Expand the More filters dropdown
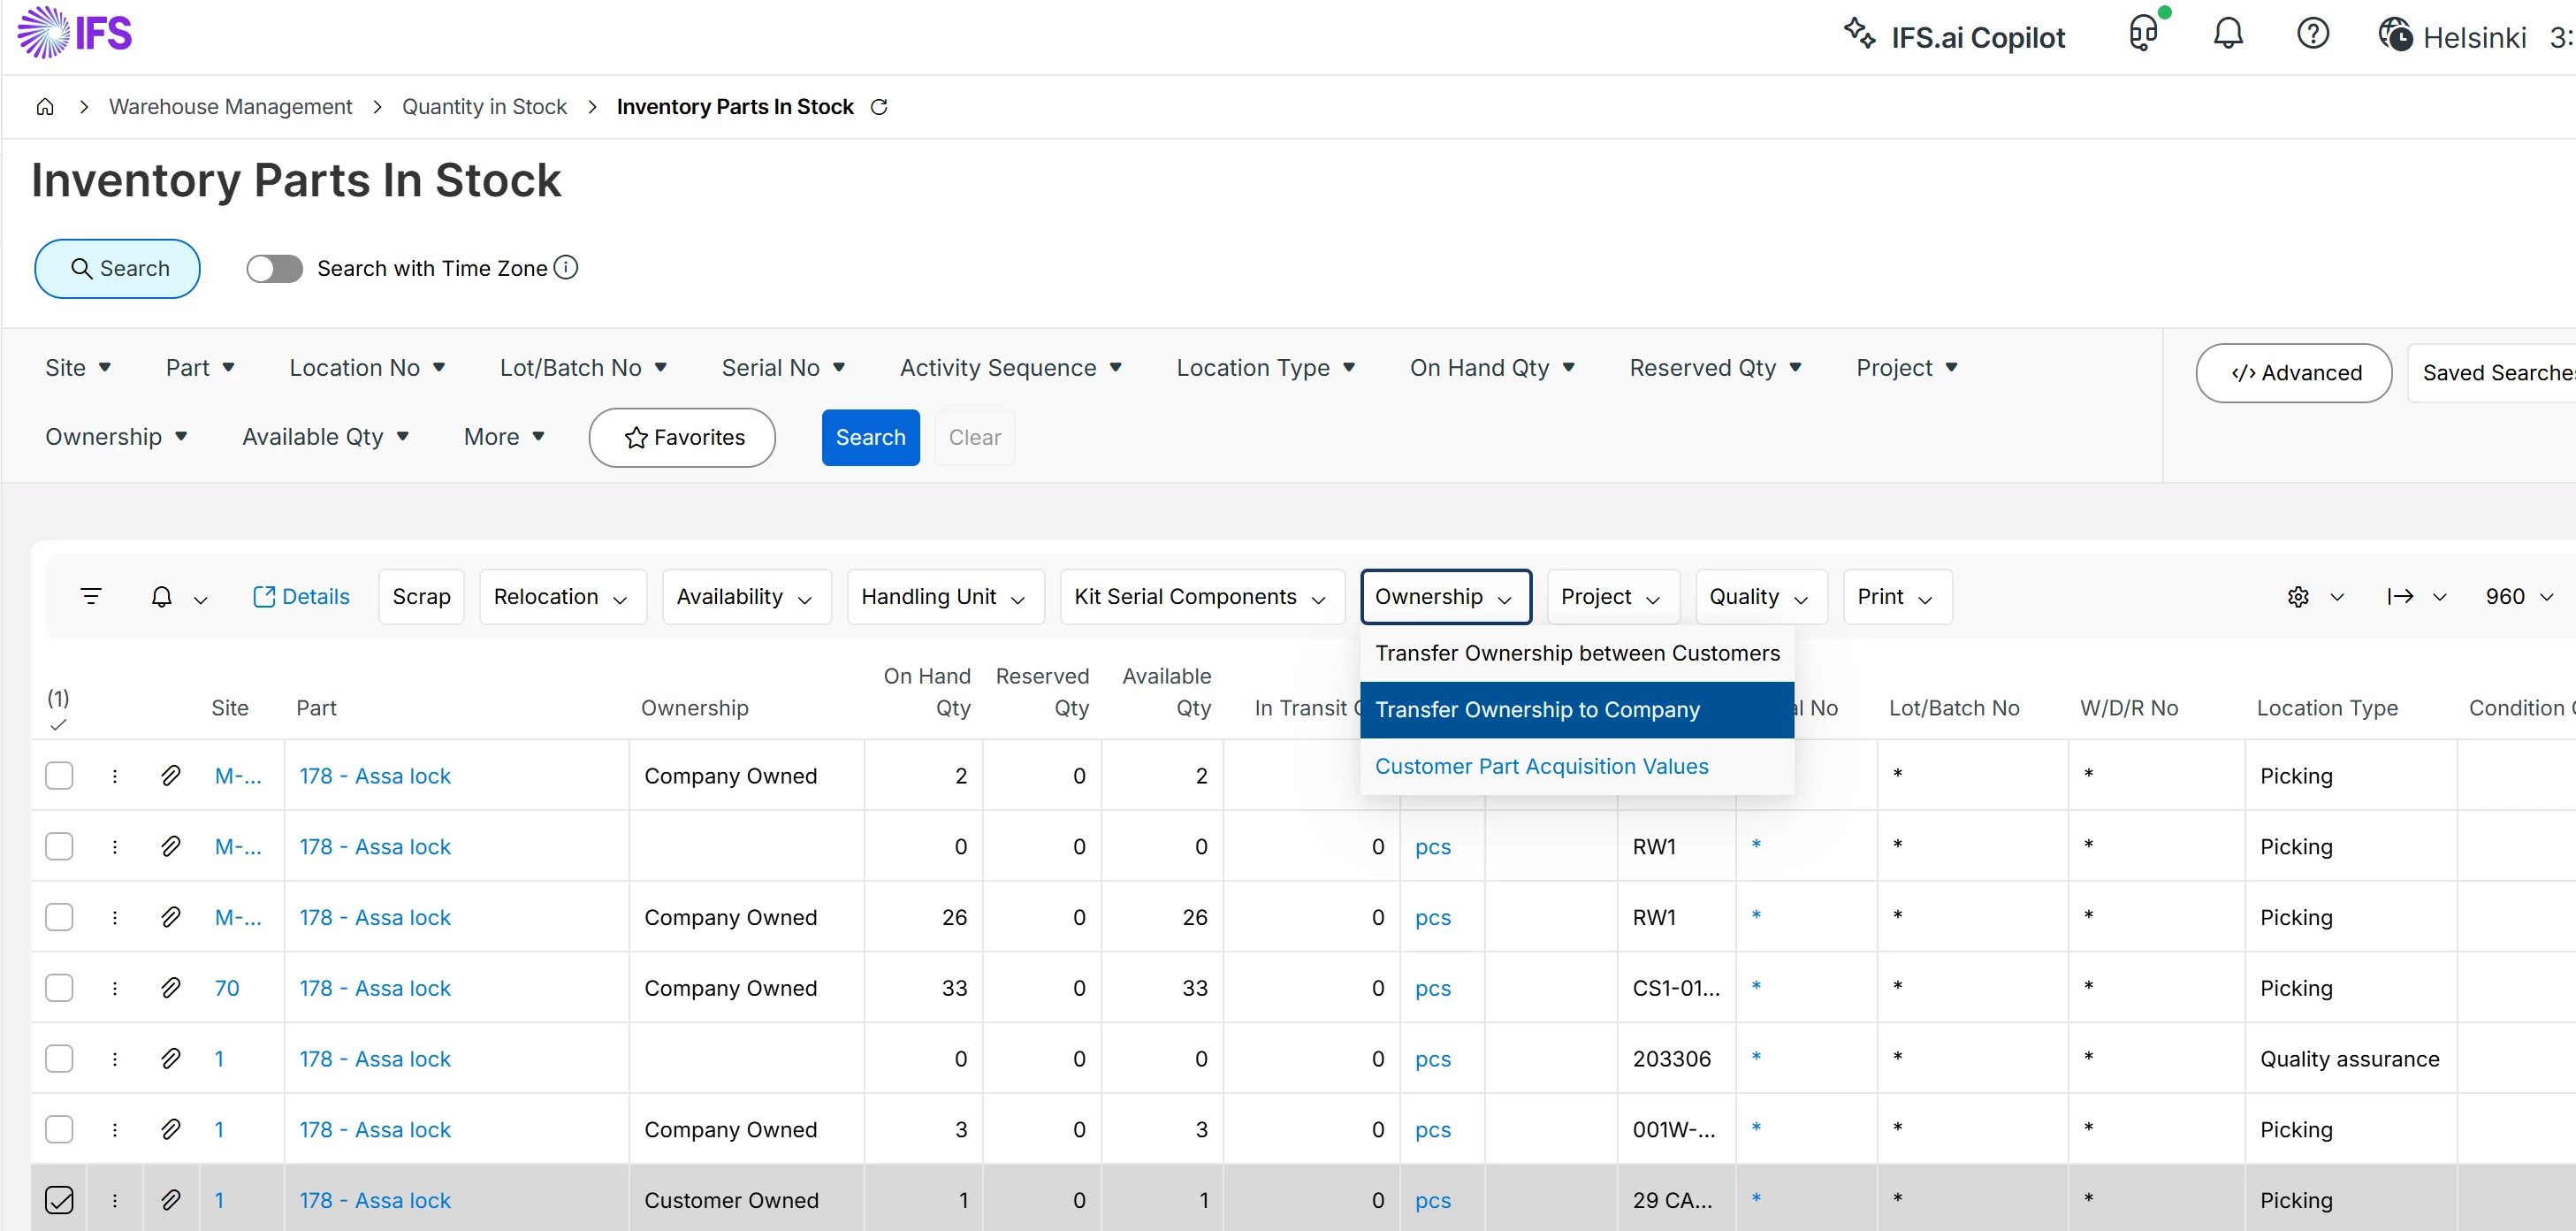Image resolution: width=2576 pixels, height=1231 pixels. click(x=503, y=437)
